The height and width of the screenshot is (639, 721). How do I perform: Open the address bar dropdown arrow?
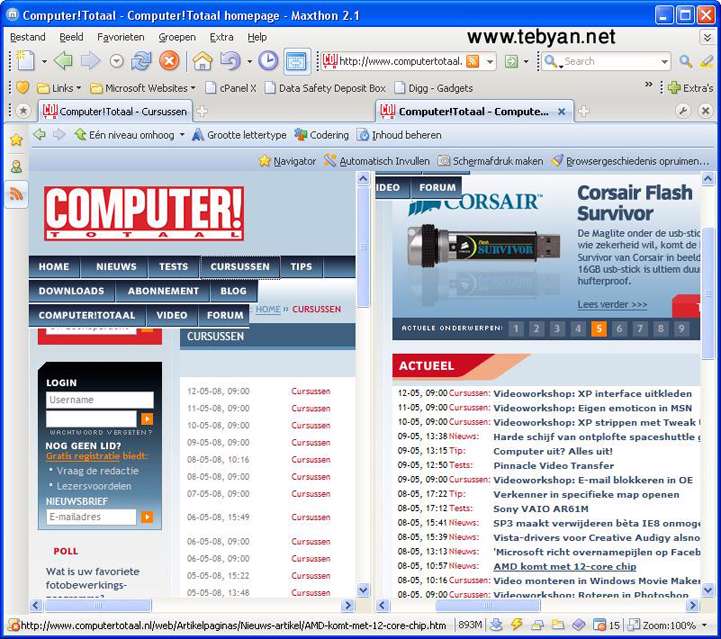[490, 61]
